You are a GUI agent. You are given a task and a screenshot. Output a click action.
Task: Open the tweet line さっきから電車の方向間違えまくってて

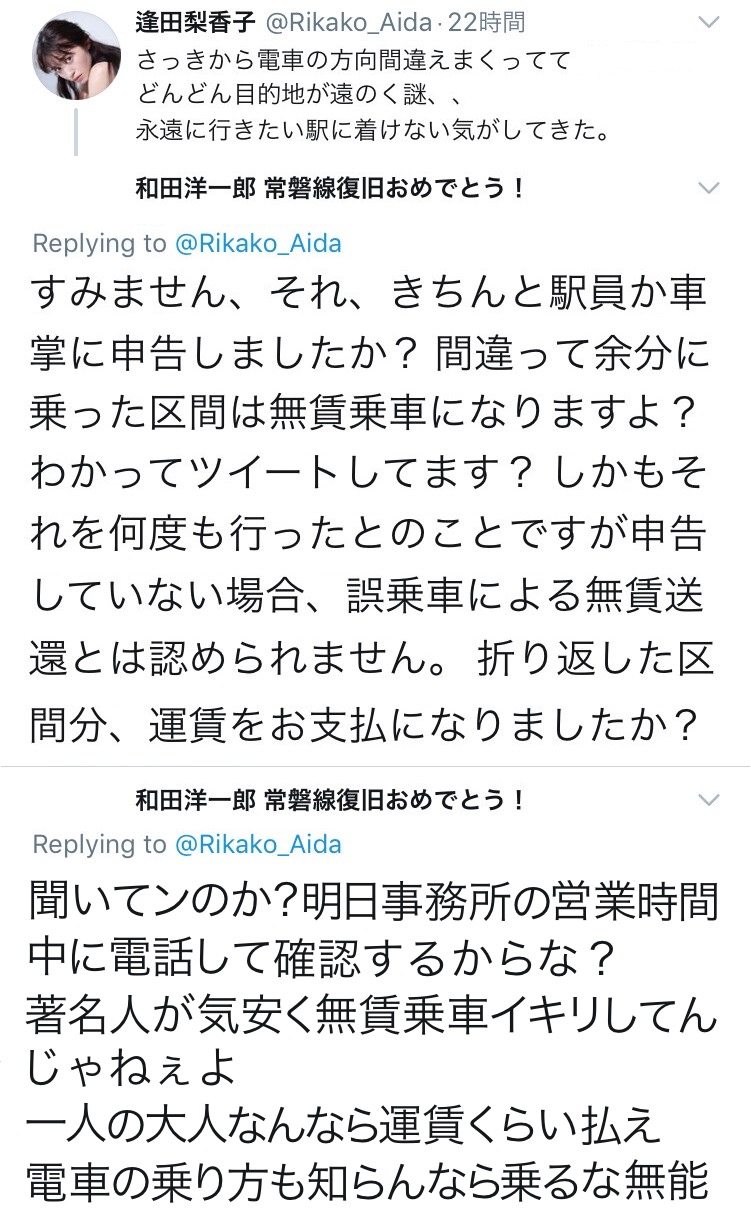tap(353, 61)
